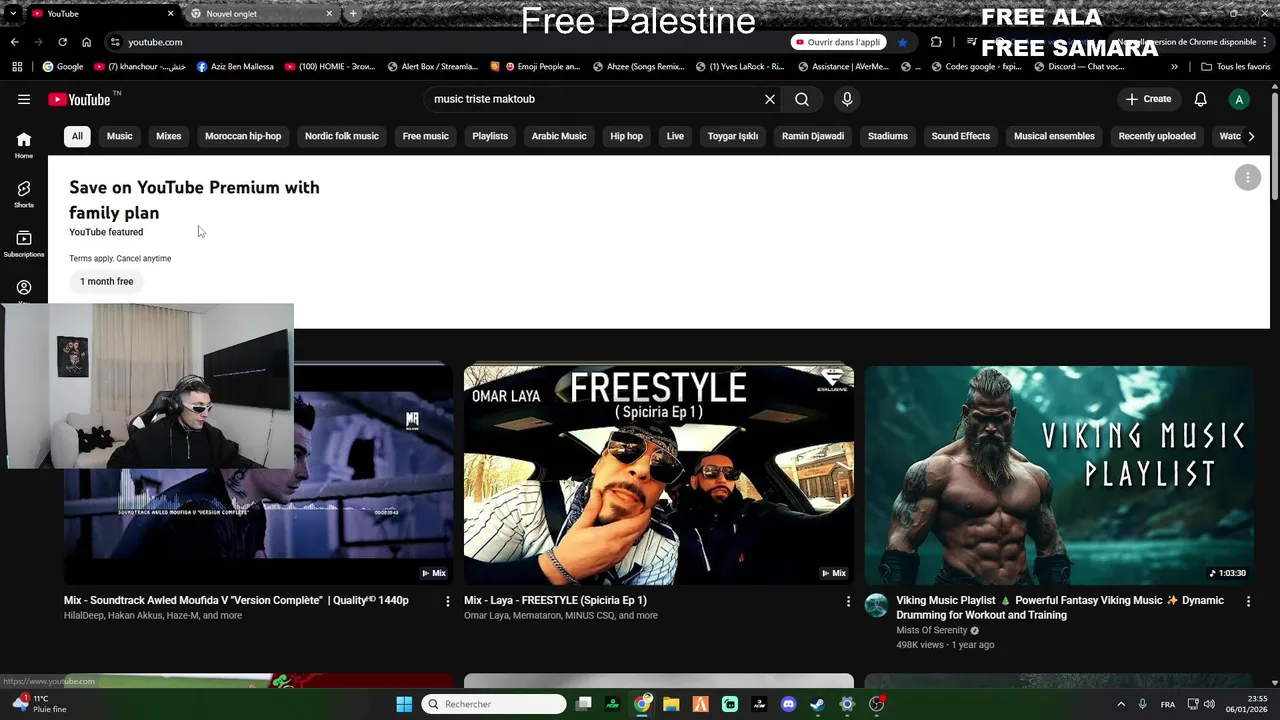Select the Mixes filter chip

pos(169,136)
